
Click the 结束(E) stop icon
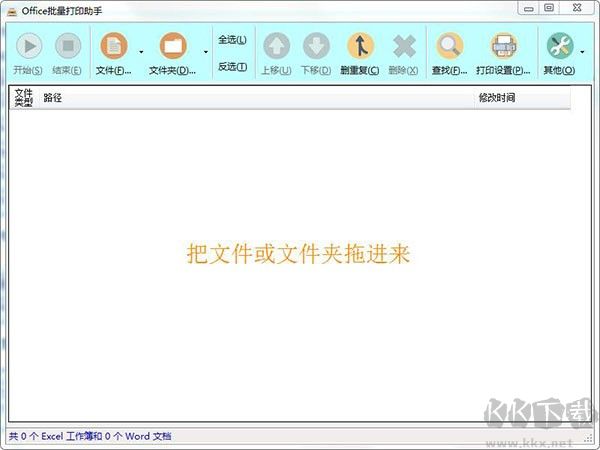[x=68, y=46]
